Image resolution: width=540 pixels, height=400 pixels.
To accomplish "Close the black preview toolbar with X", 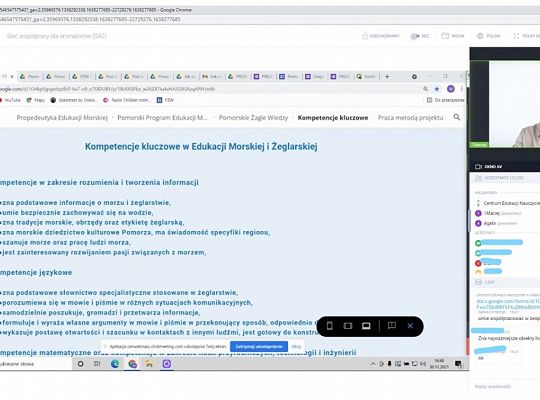I will [x=410, y=326].
